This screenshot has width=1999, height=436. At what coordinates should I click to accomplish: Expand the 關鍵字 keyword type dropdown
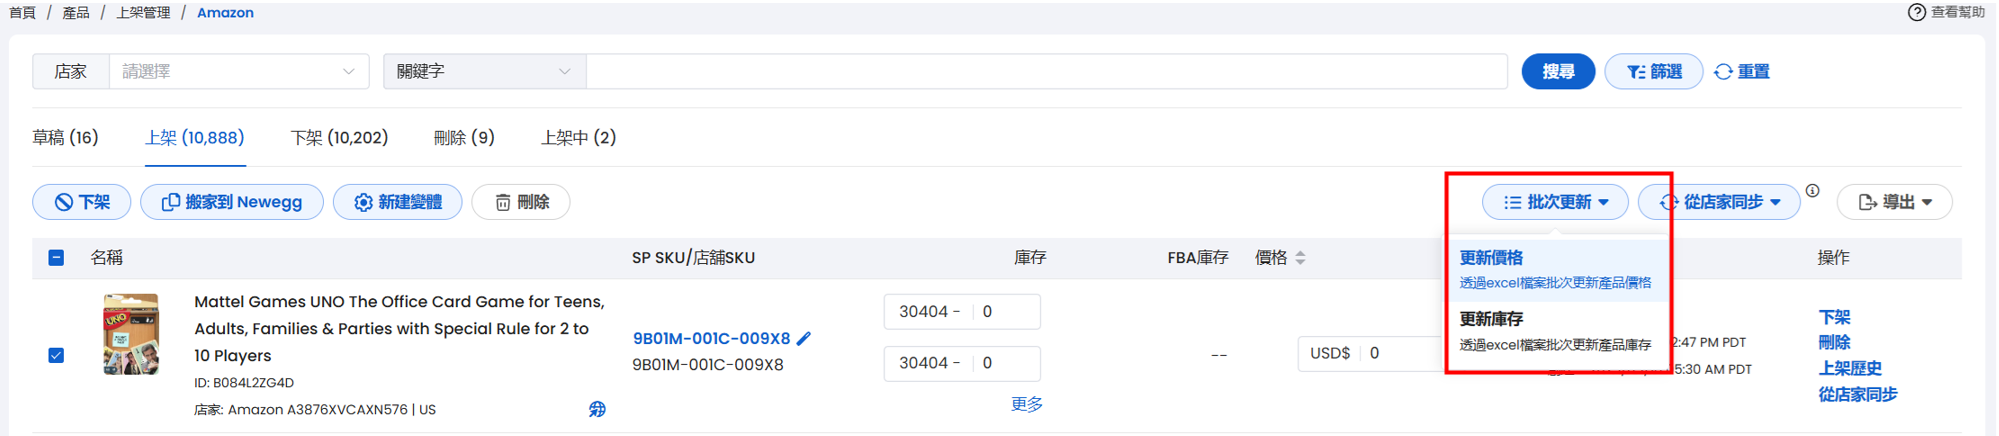tap(484, 72)
